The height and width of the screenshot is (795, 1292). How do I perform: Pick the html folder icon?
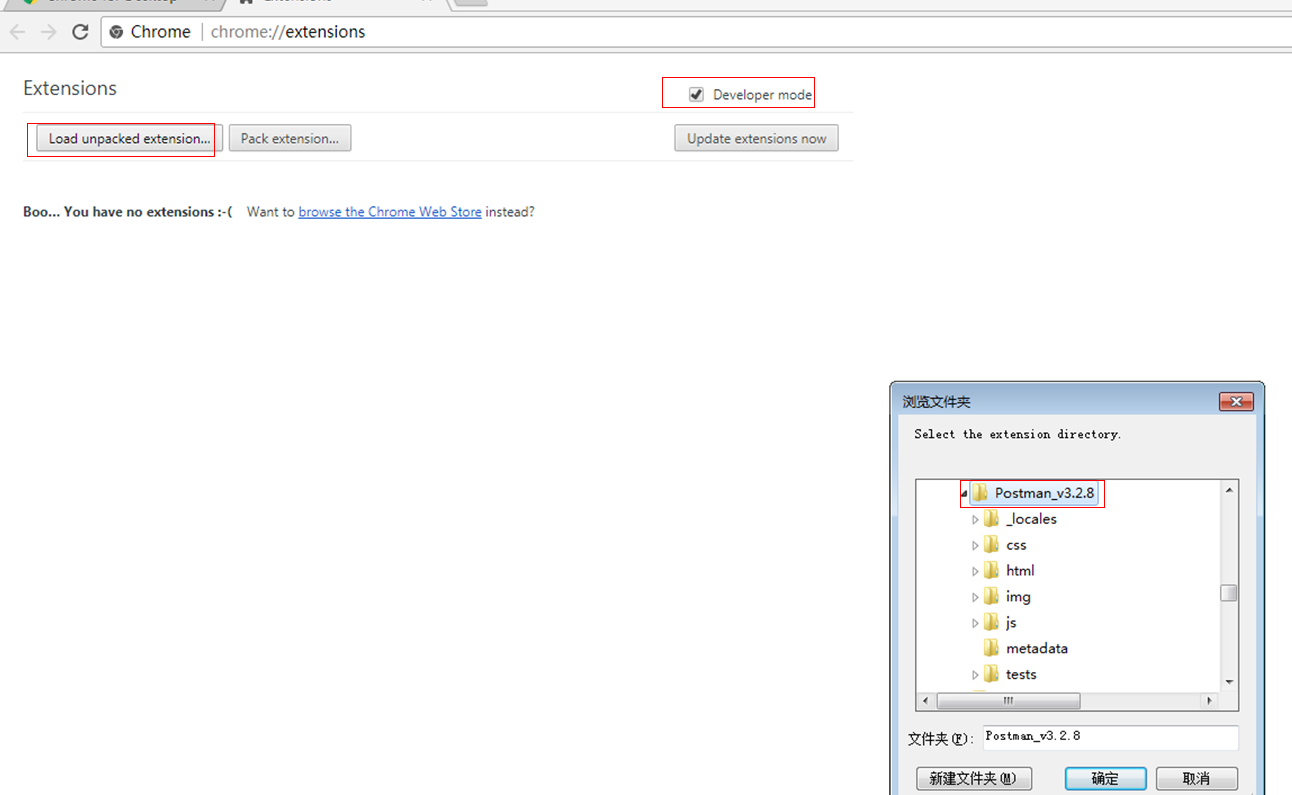(x=991, y=570)
